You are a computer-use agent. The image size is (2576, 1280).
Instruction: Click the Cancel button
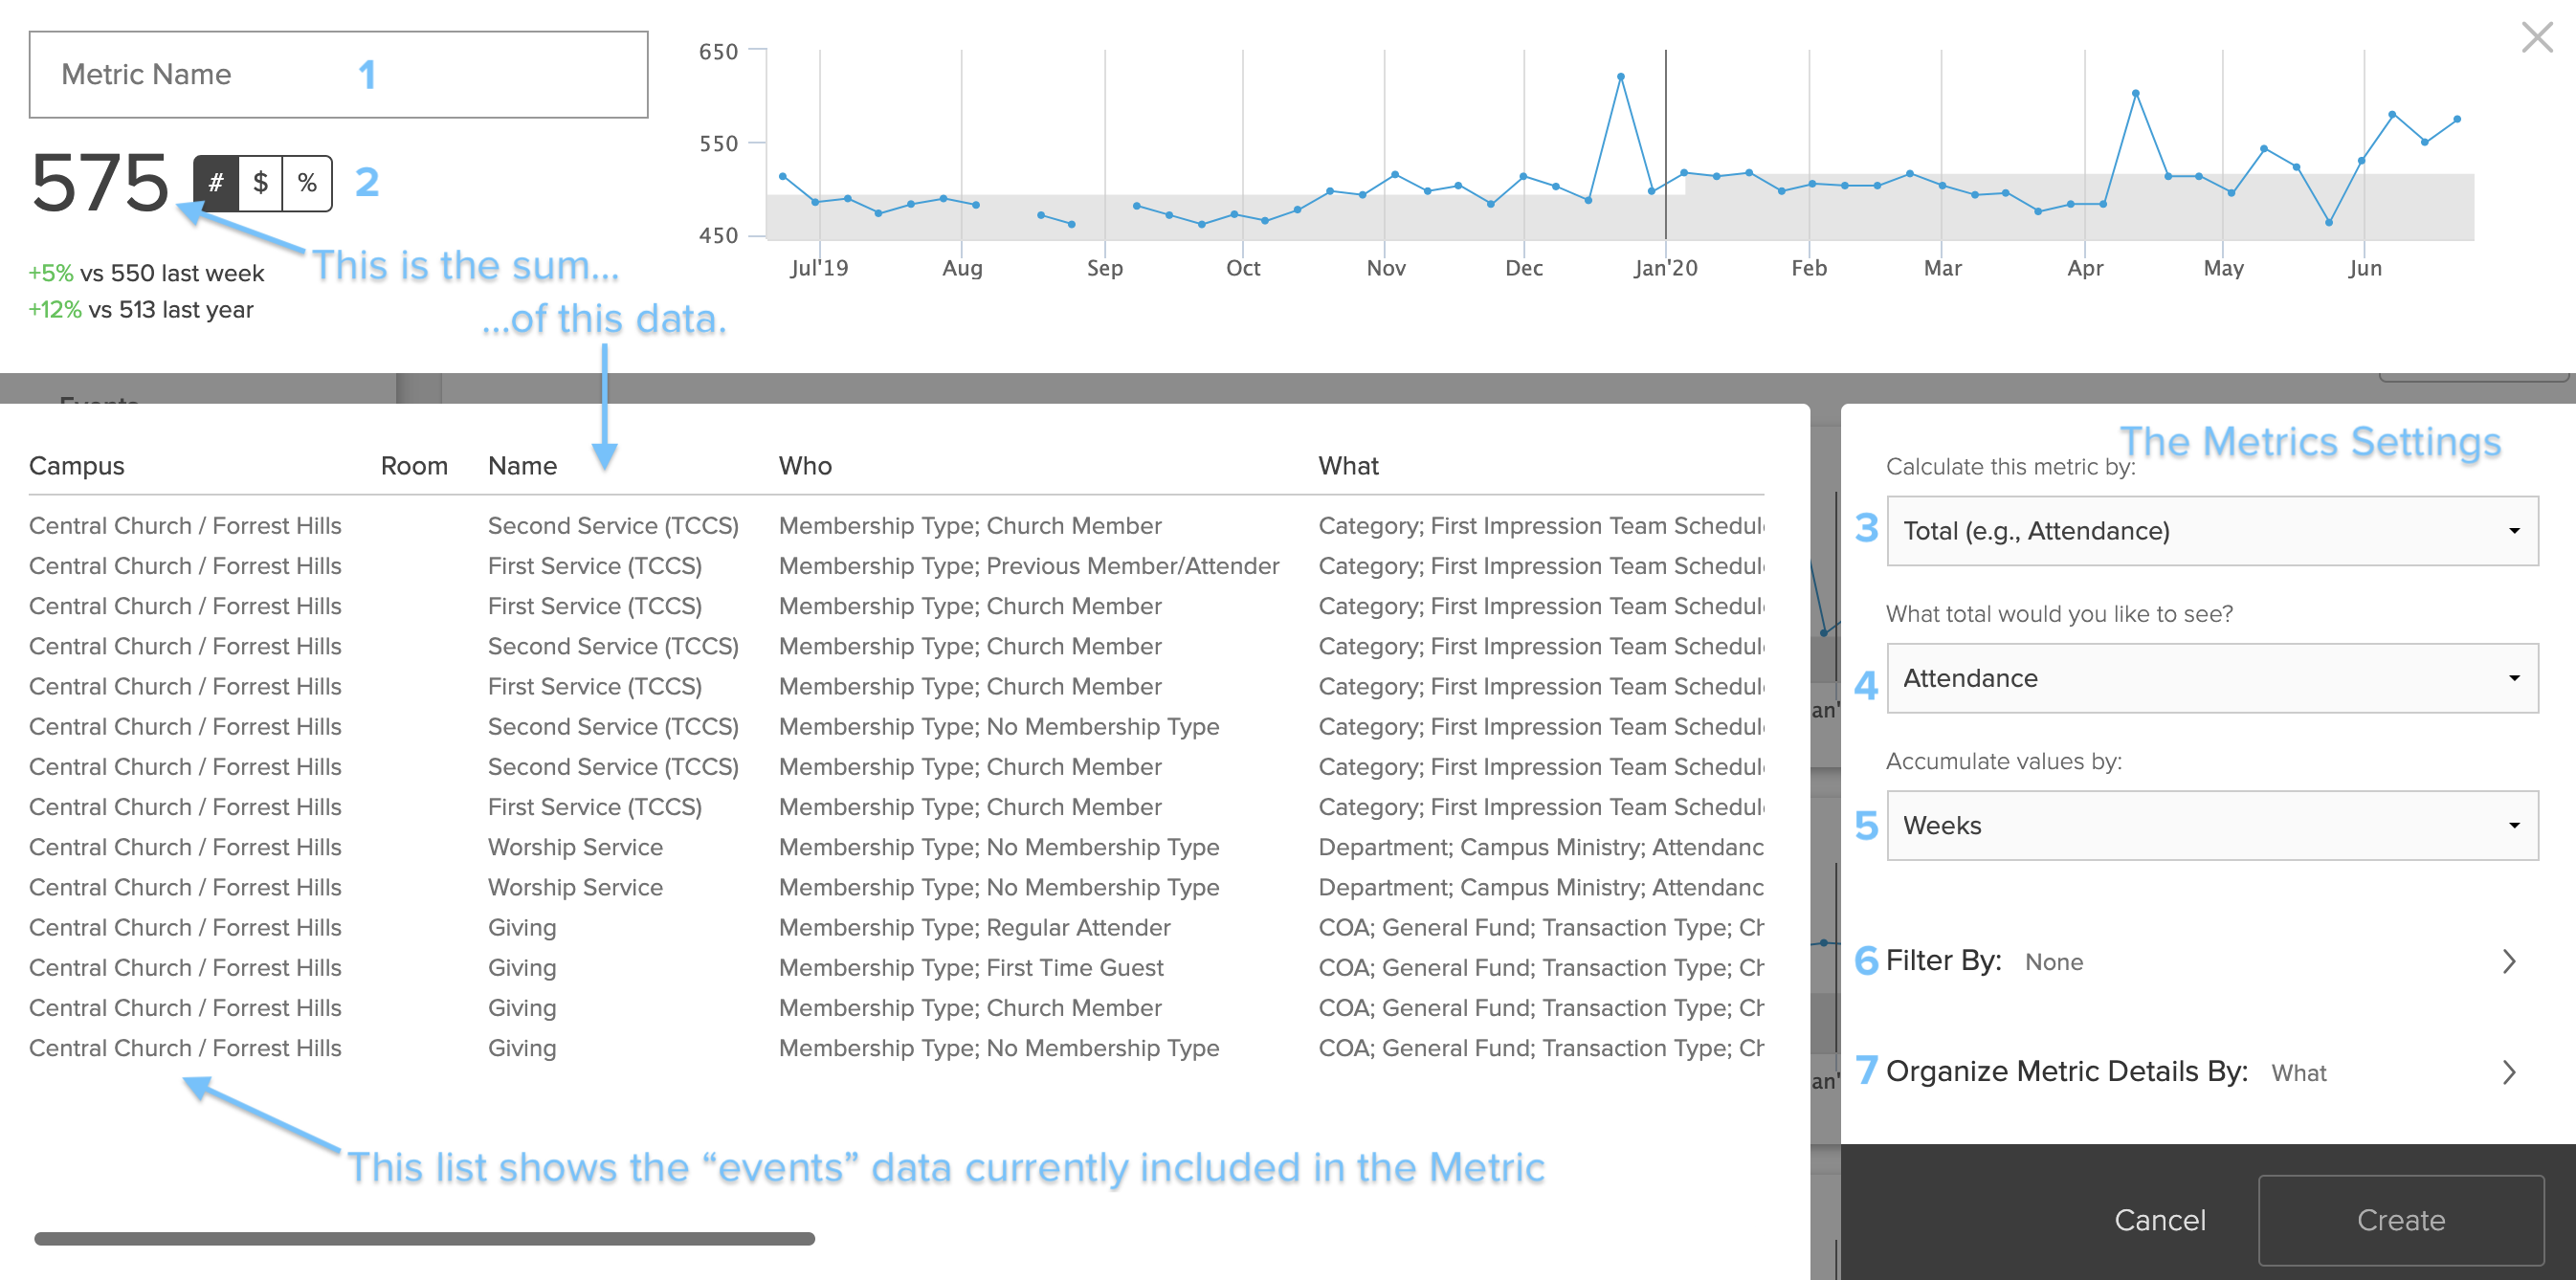pos(2161,1220)
